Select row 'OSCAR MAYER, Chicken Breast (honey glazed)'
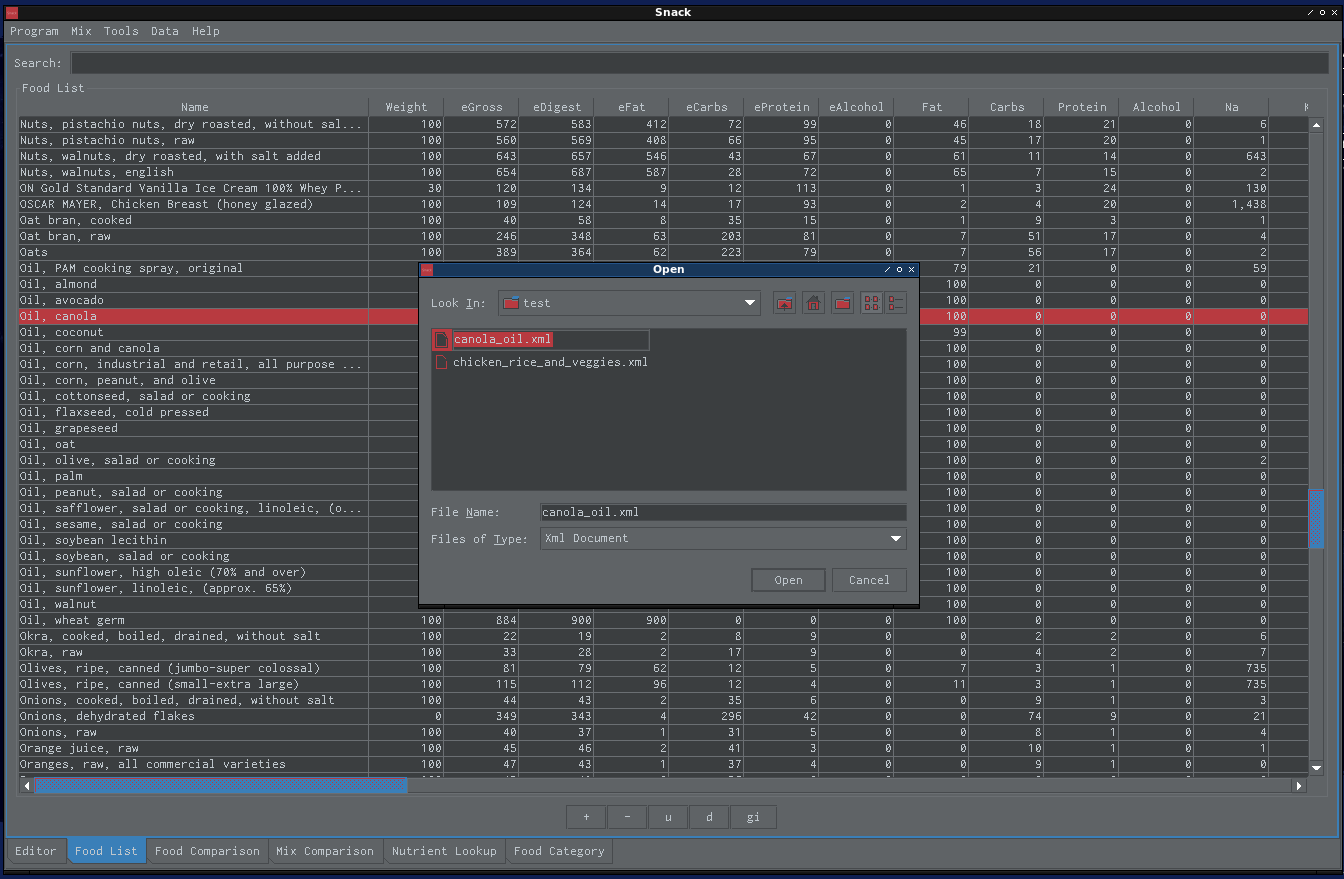The width and height of the screenshot is (1344, 879). tap(664, 204)
